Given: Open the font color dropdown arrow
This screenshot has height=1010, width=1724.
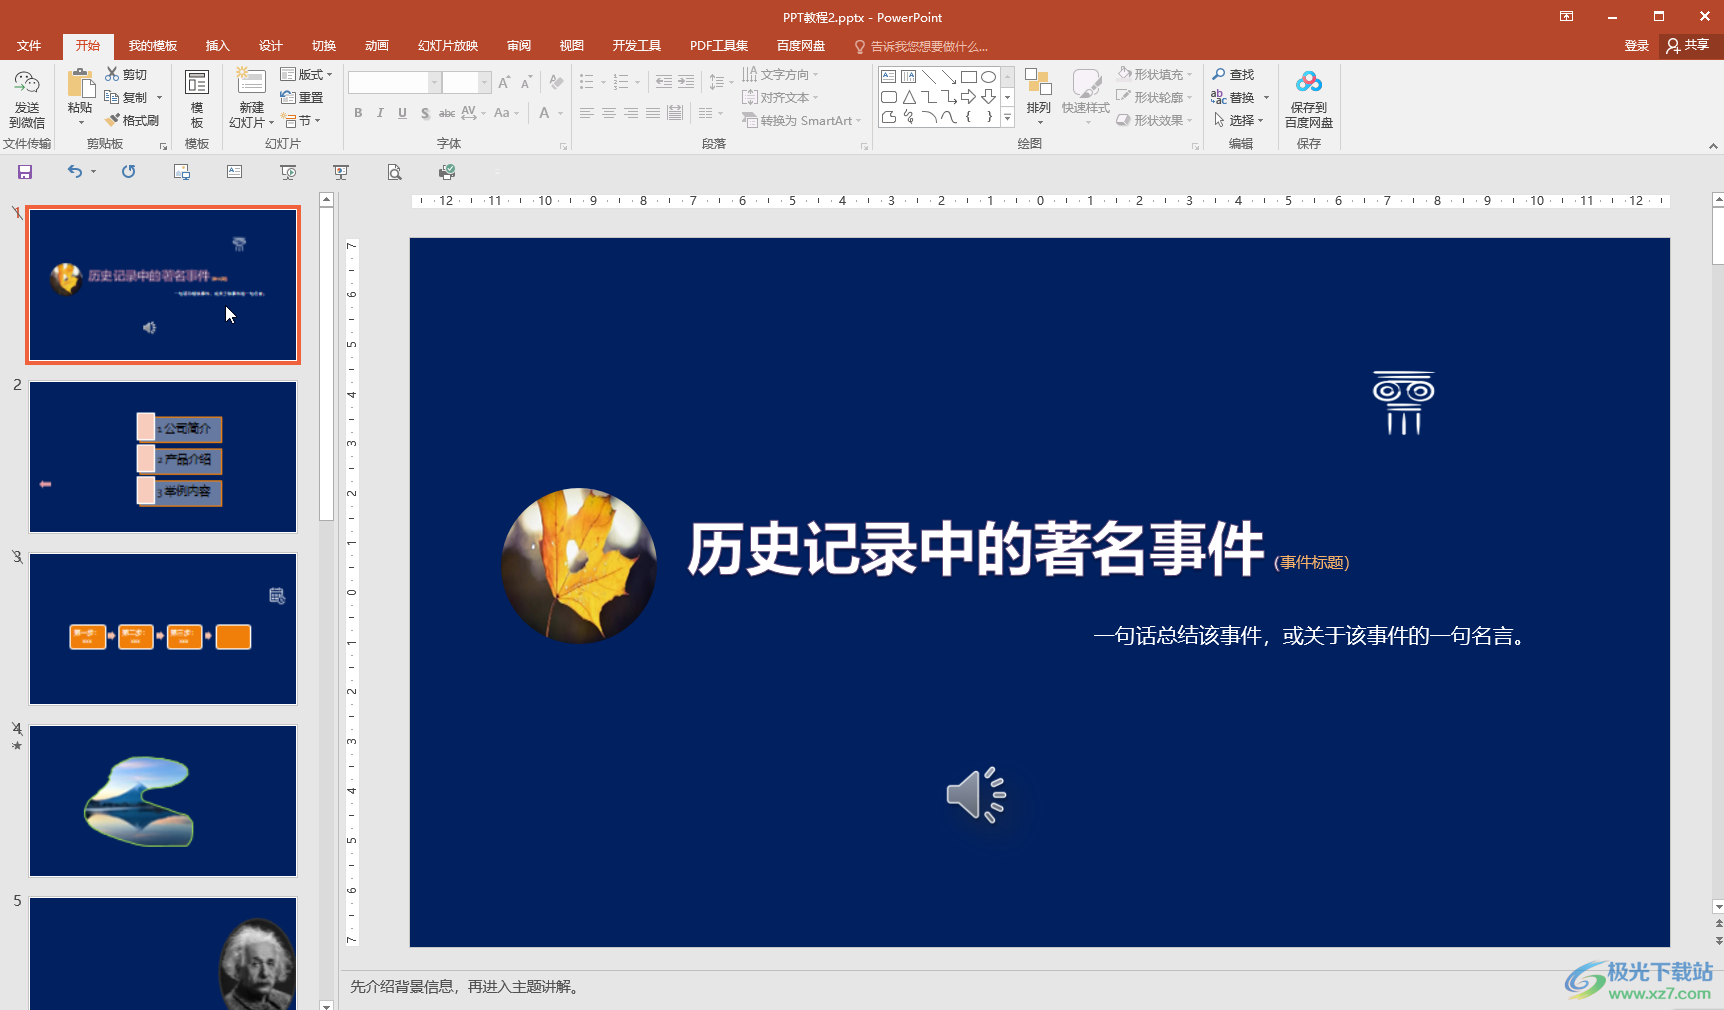Looking at the screenshot, I should [560, 113].
